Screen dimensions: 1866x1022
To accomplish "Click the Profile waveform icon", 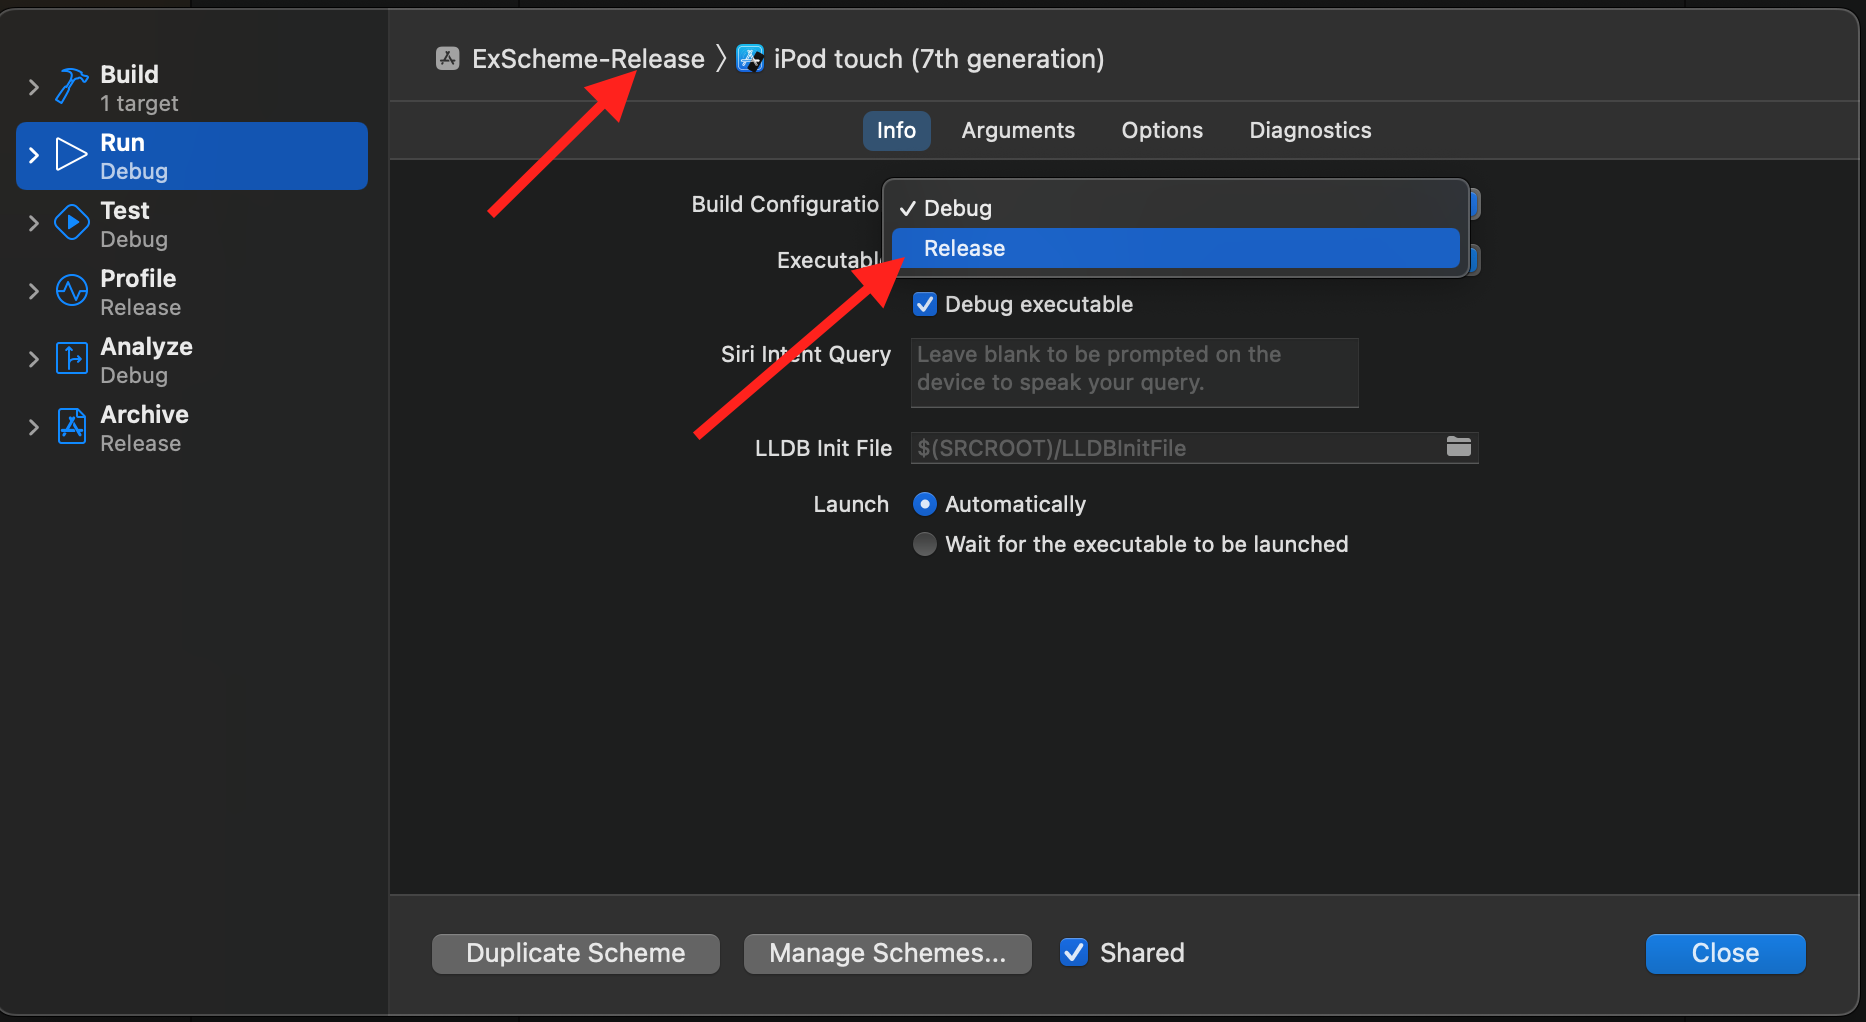I will click(x=71, y=290).
